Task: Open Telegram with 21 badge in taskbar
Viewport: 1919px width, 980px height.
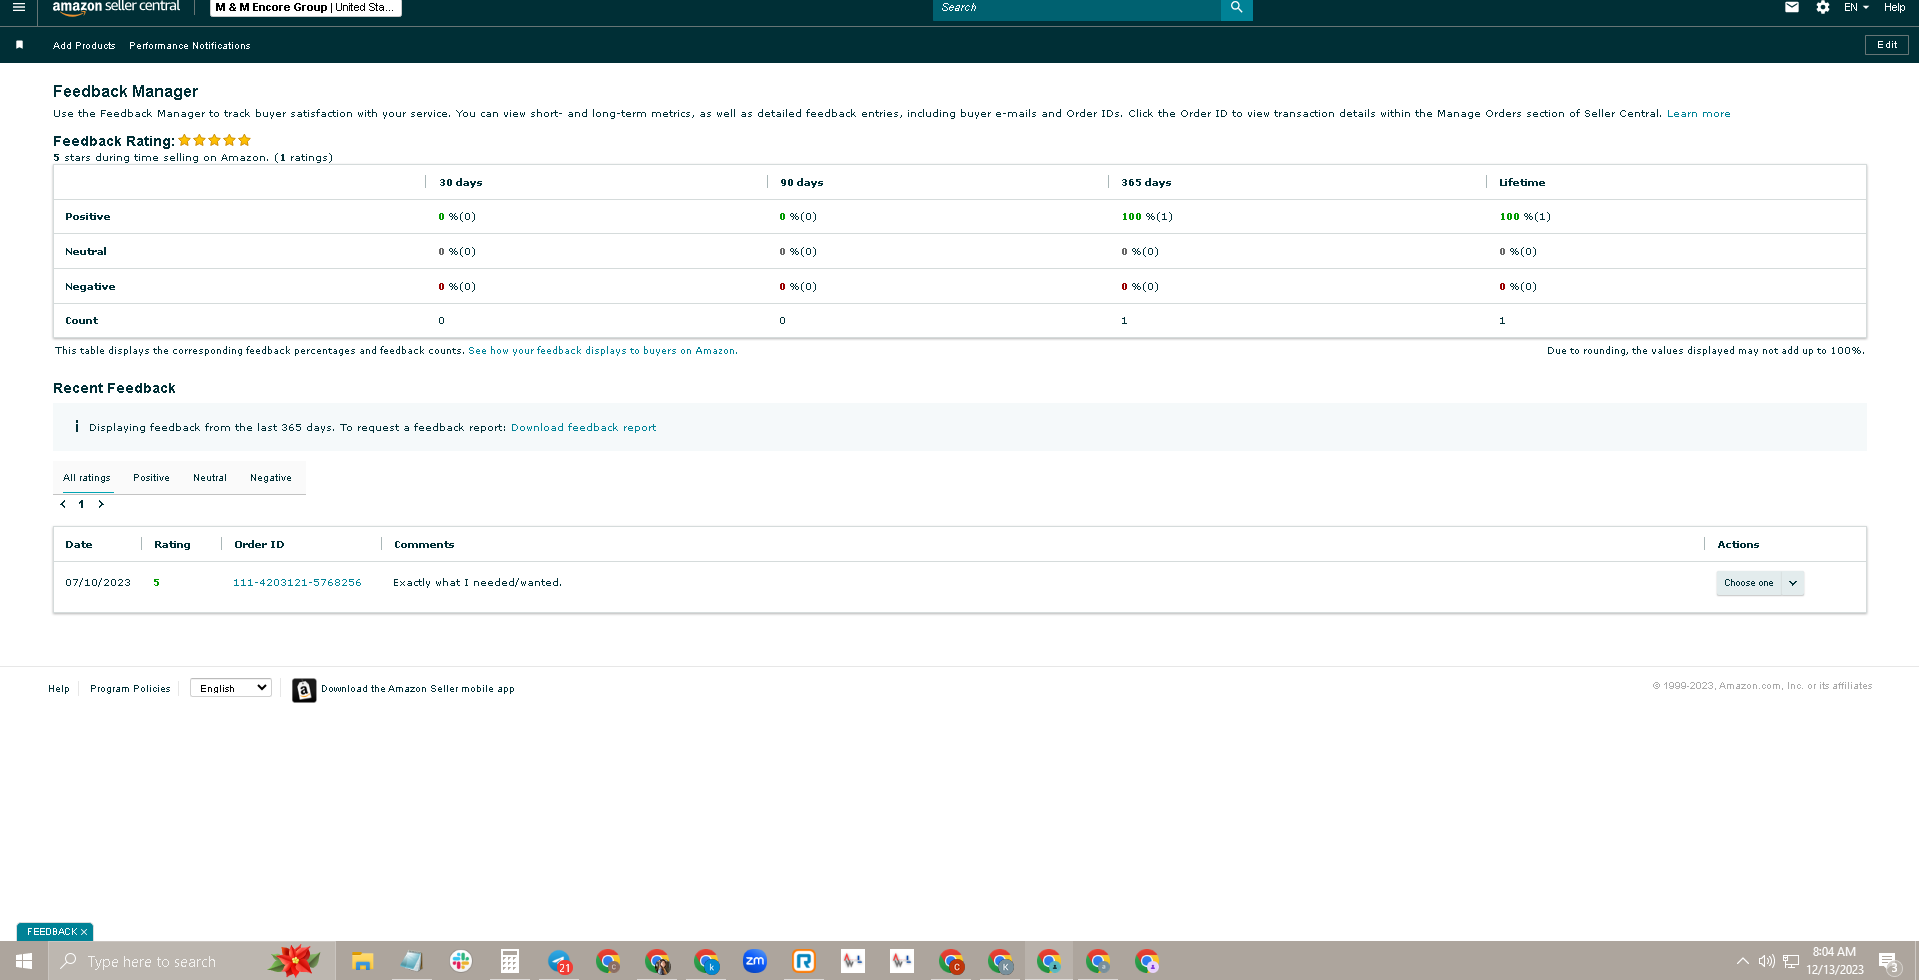Action: 560,962
